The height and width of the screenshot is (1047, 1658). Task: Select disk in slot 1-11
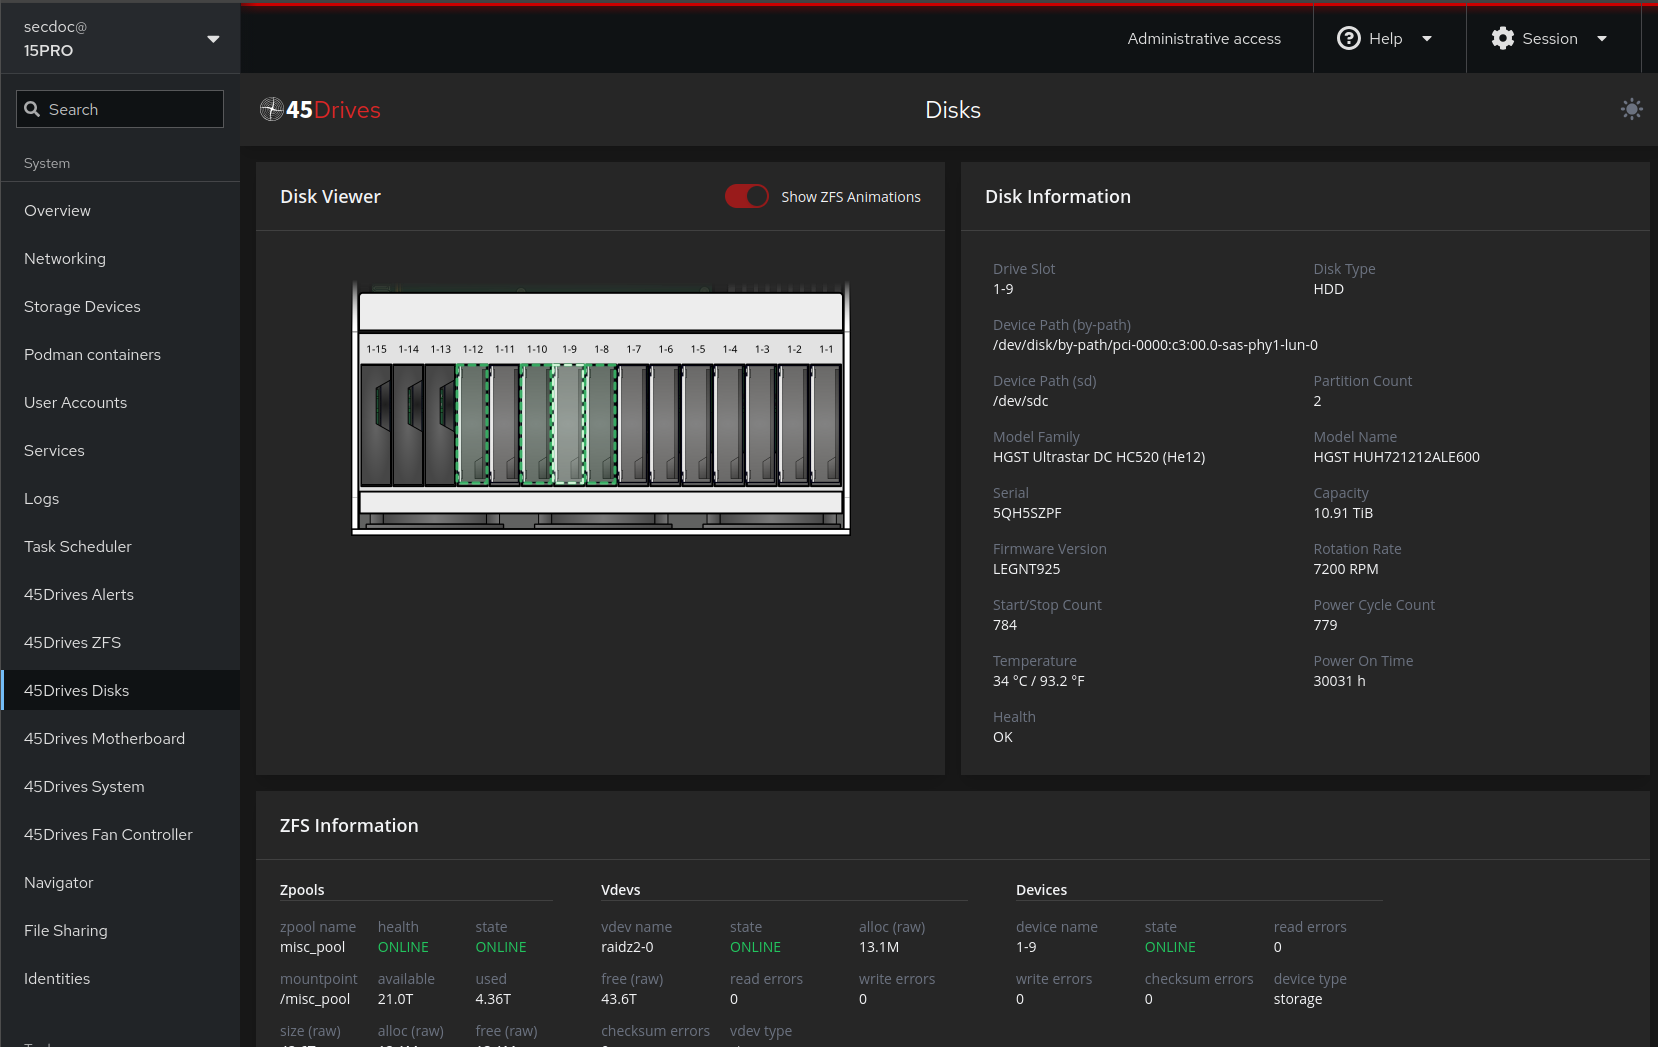[505, 425]
